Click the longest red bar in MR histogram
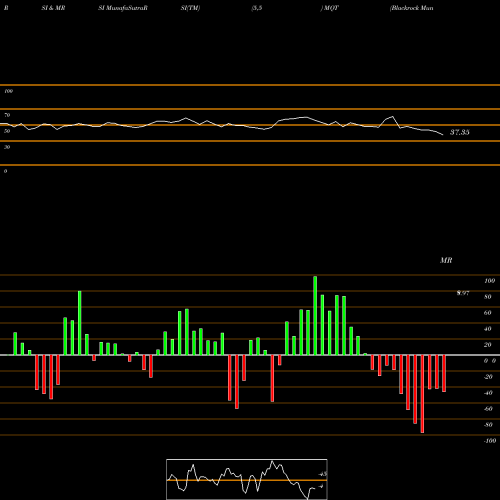The image size is (500, 500). coord(422,394)
